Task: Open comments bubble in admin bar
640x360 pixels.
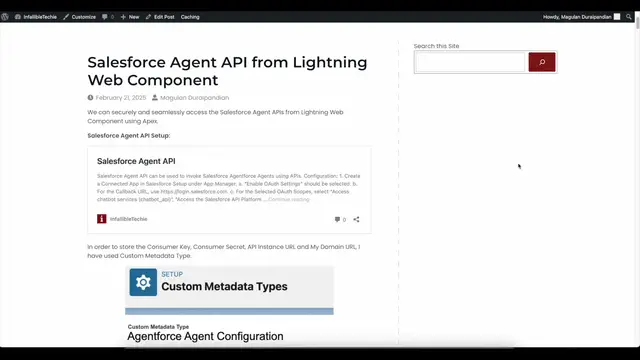Action: 108,17
